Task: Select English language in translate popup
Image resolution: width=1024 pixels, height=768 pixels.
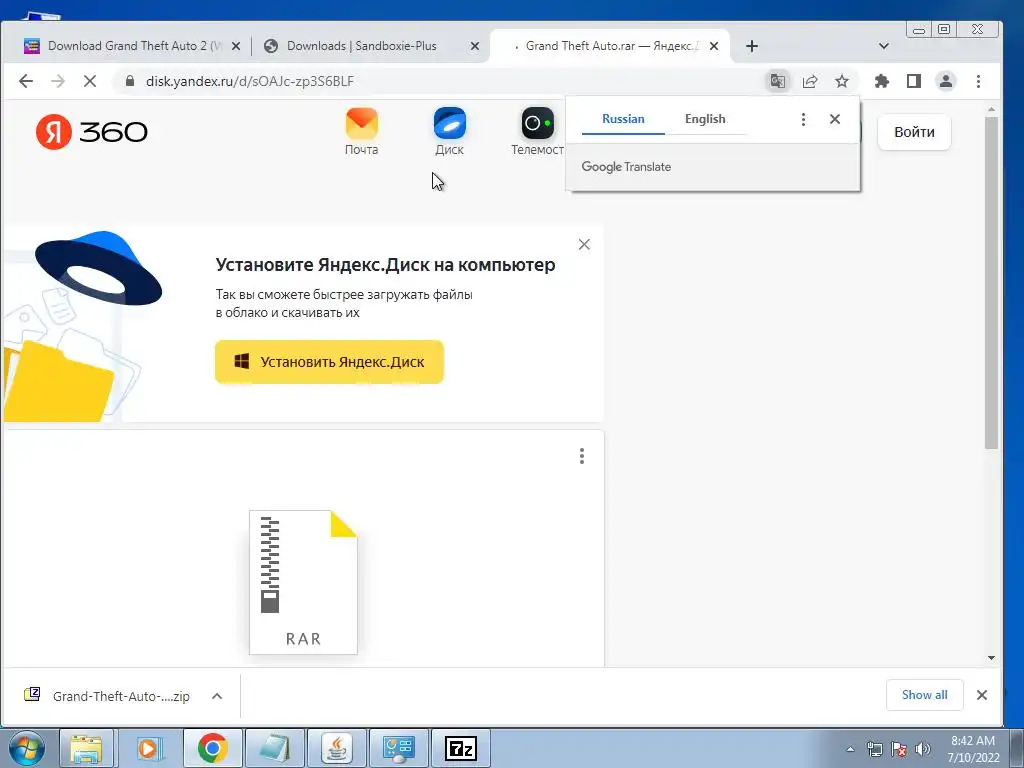Action: pos(705,119)
